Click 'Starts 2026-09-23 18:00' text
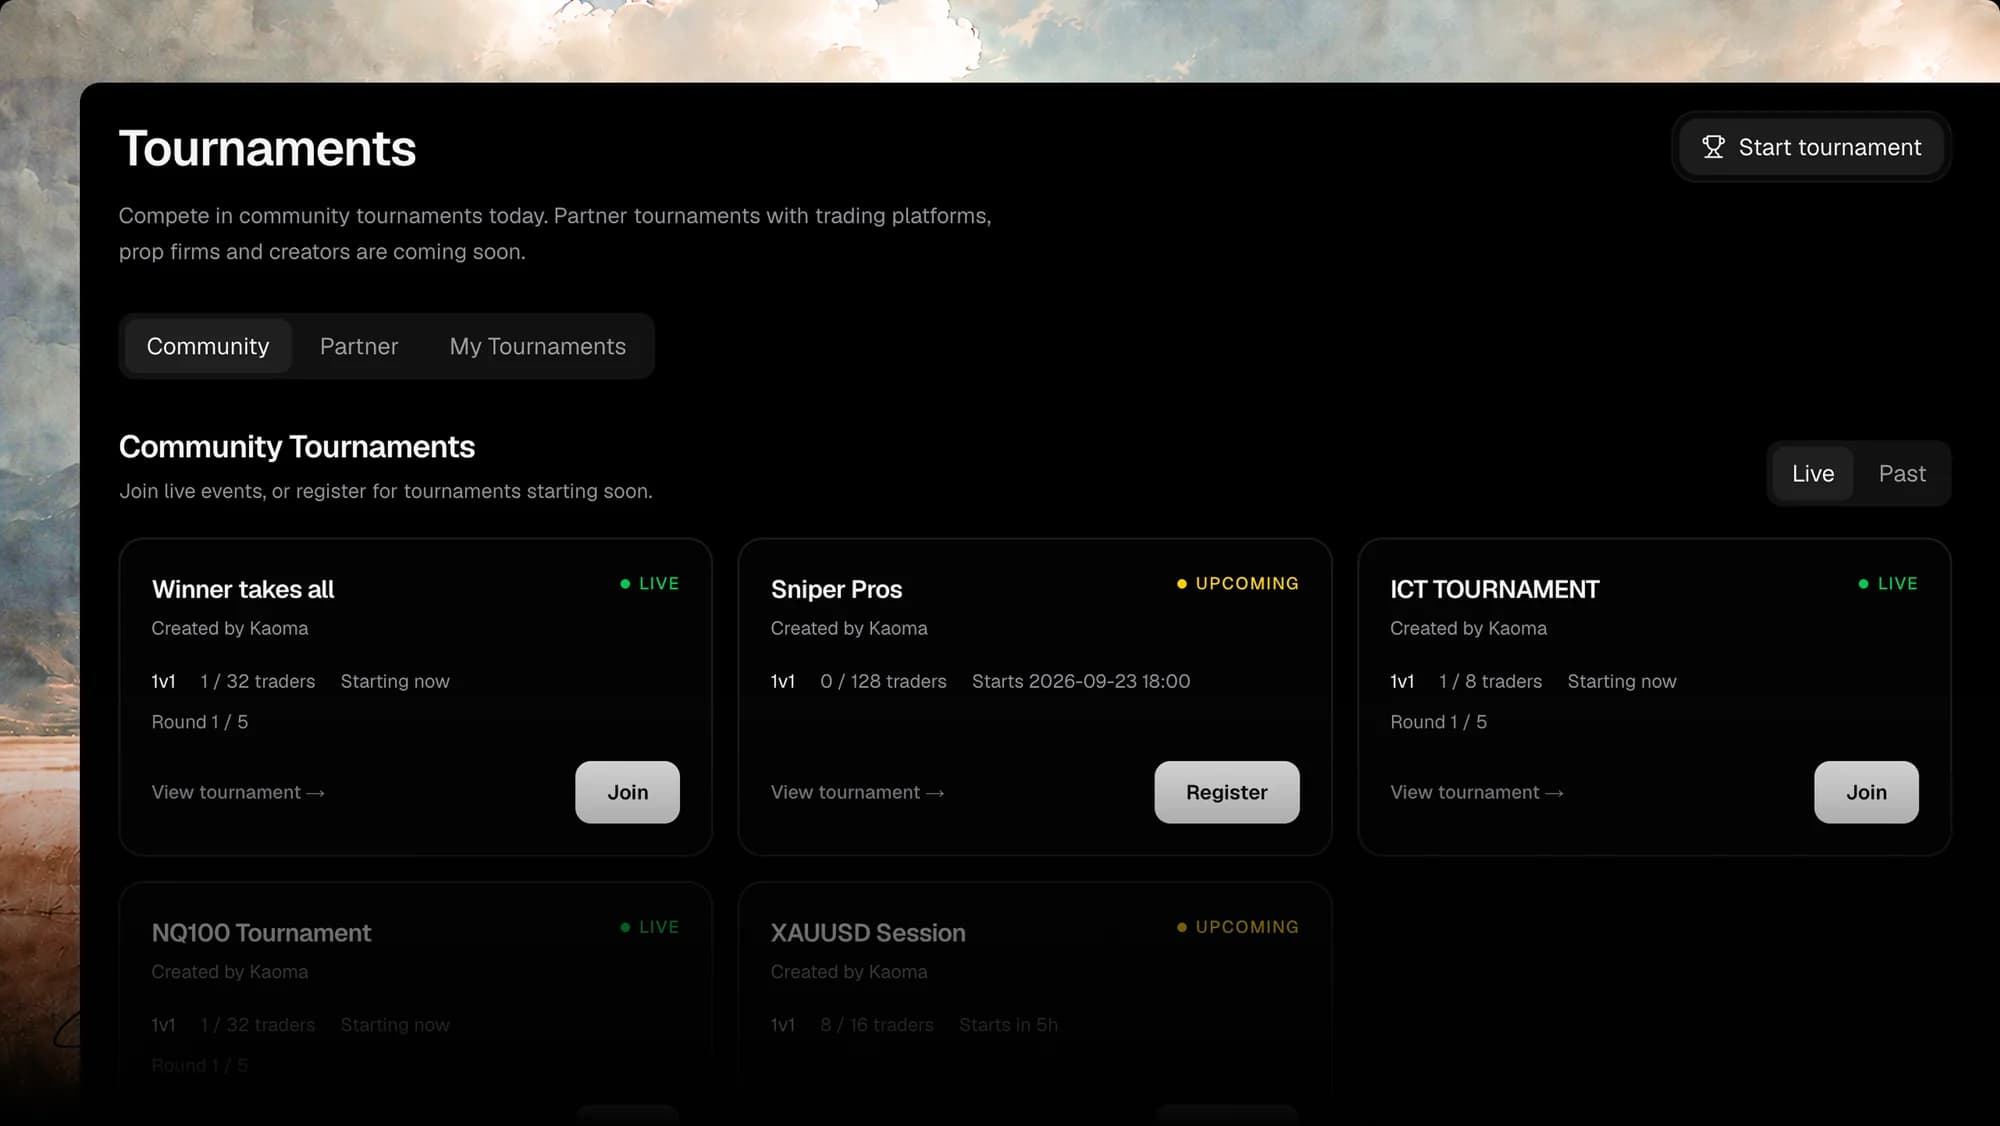2000x1126 pixels. click(x=1081, y=681)
